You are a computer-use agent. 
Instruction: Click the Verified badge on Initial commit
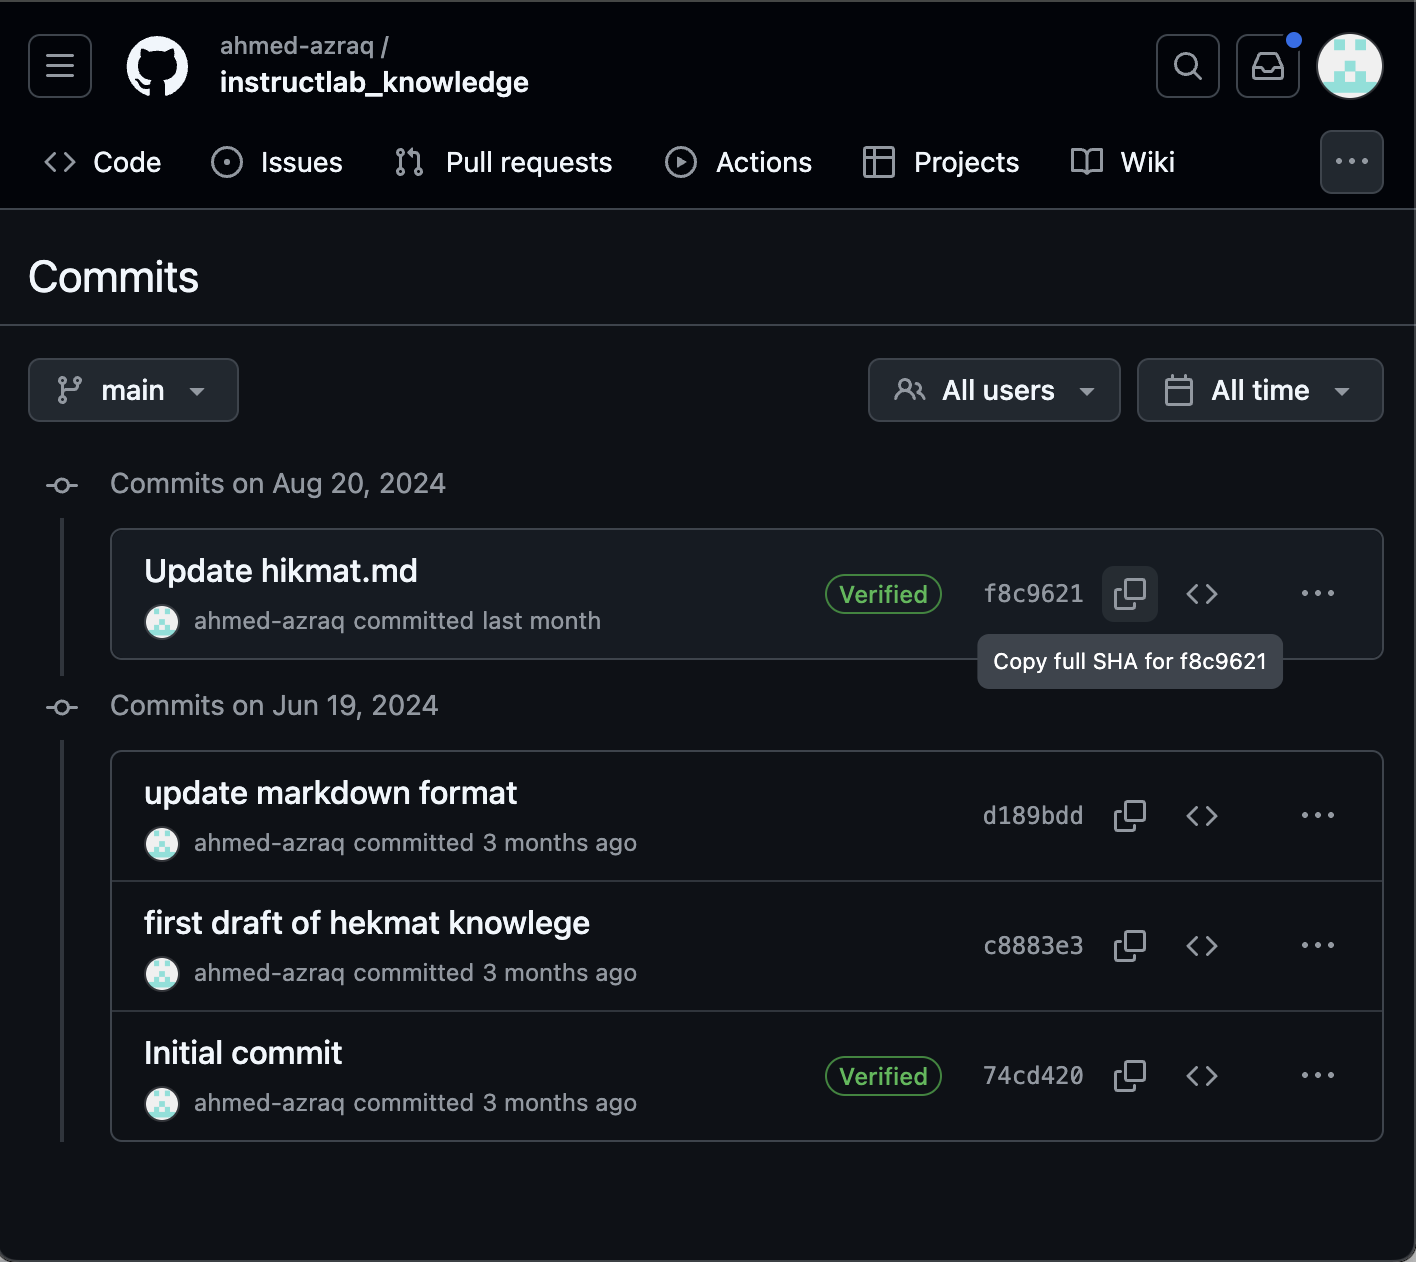click(883, 1076)
